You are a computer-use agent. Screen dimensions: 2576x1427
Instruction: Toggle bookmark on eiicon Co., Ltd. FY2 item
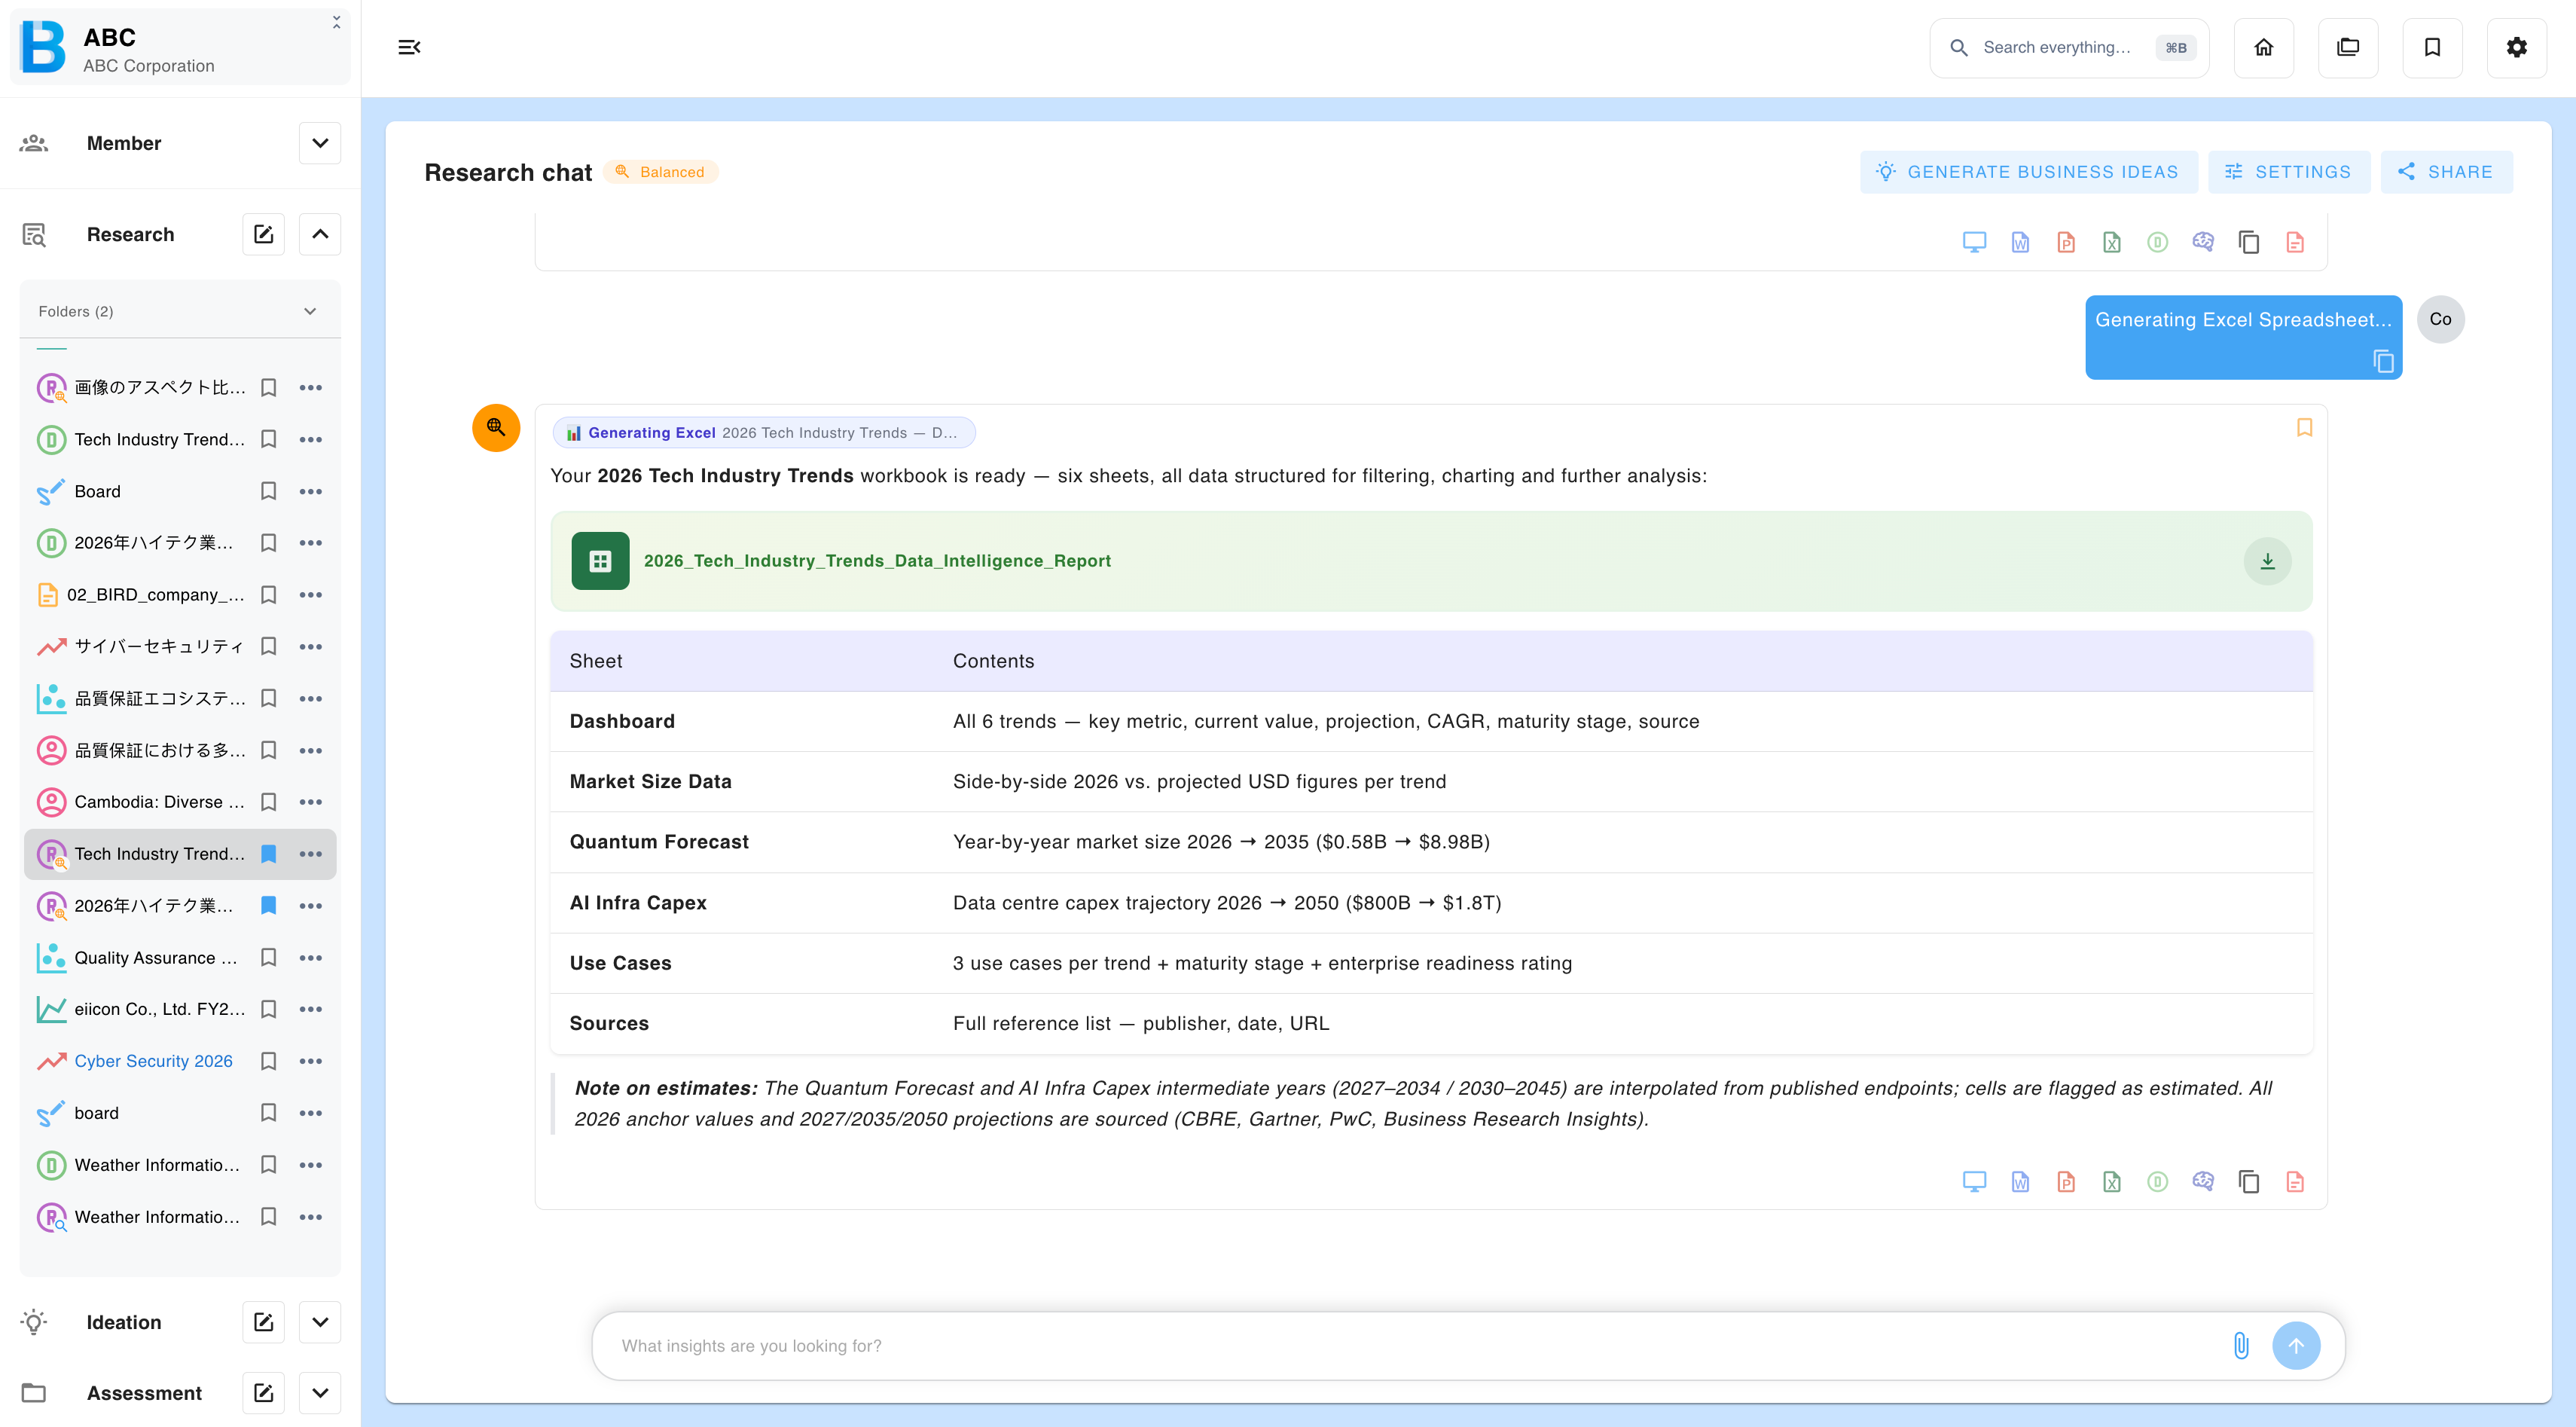click(268, 1009)
